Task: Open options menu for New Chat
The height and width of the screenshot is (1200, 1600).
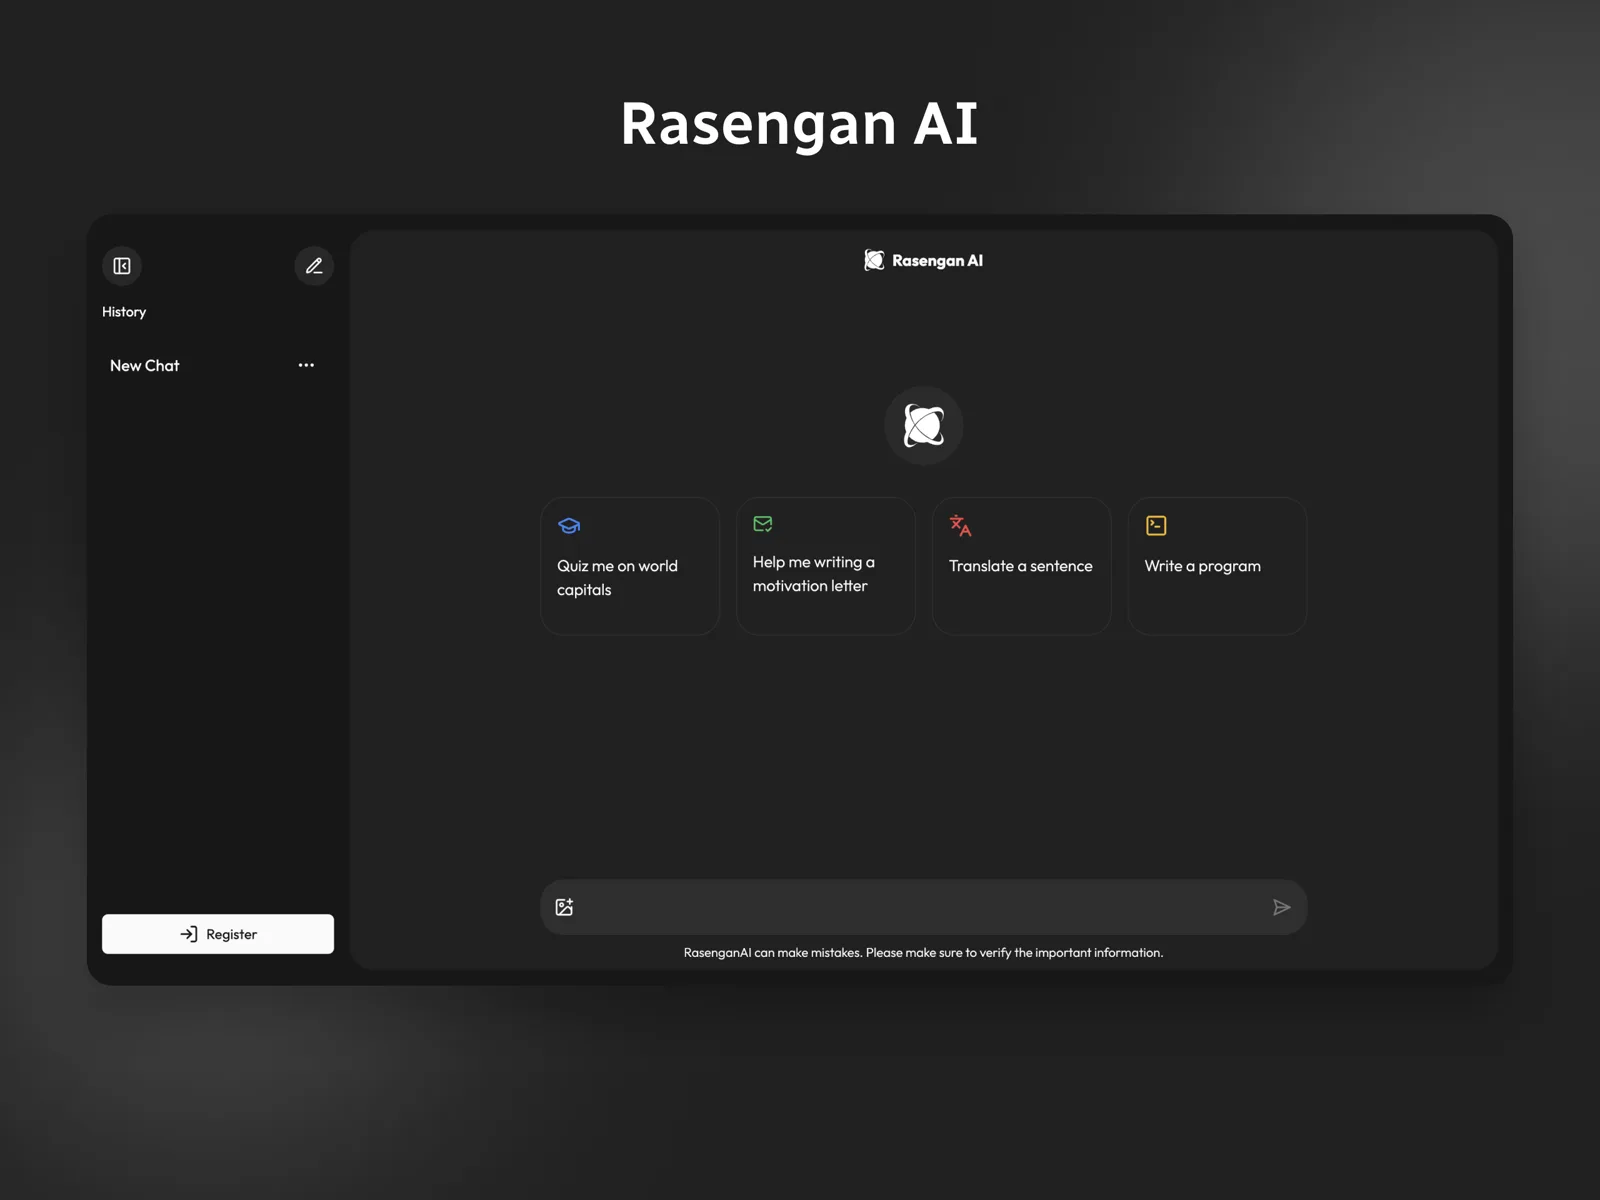Action: [306, 365]
